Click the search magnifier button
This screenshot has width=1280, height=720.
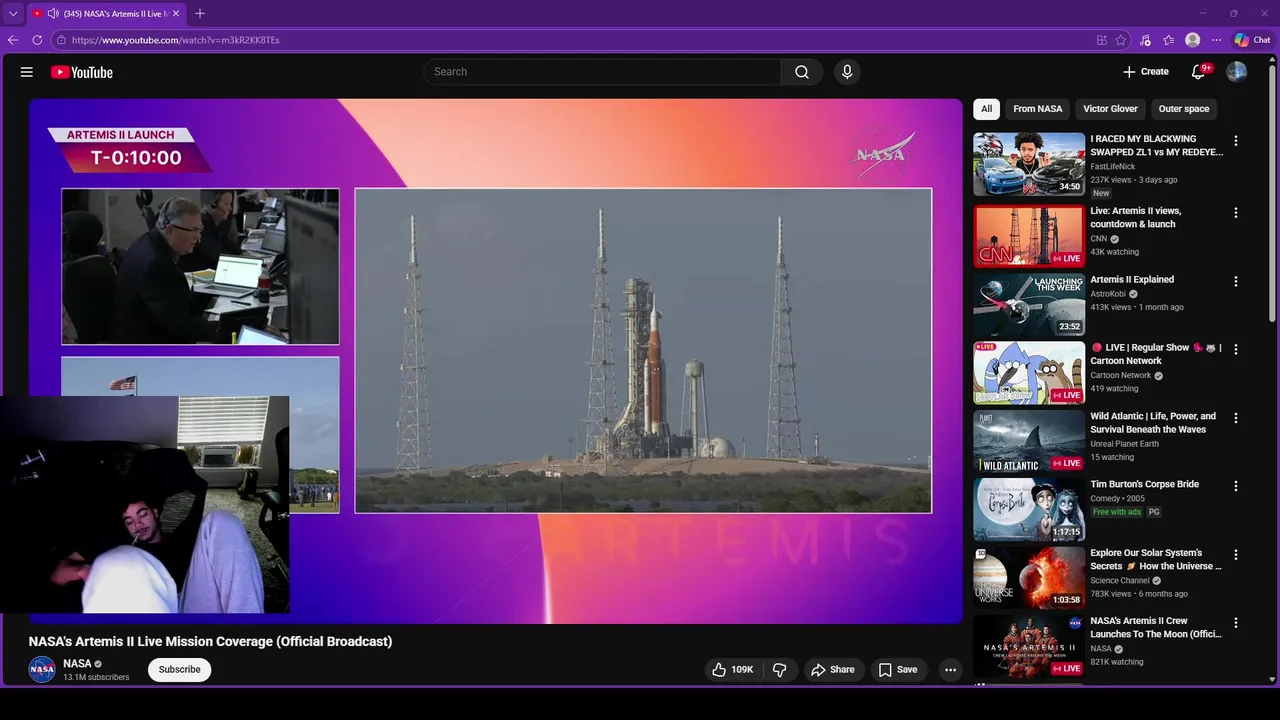pyautogui.click(x=802, y=72)
